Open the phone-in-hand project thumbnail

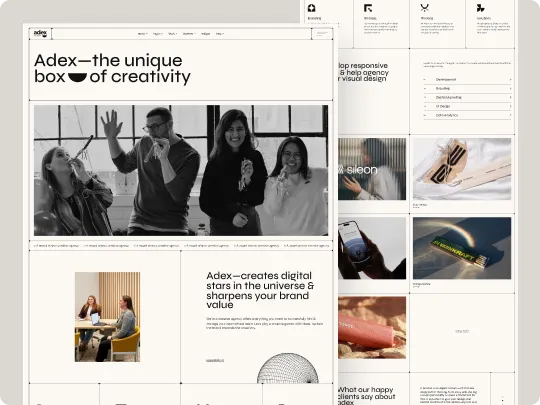372,248
